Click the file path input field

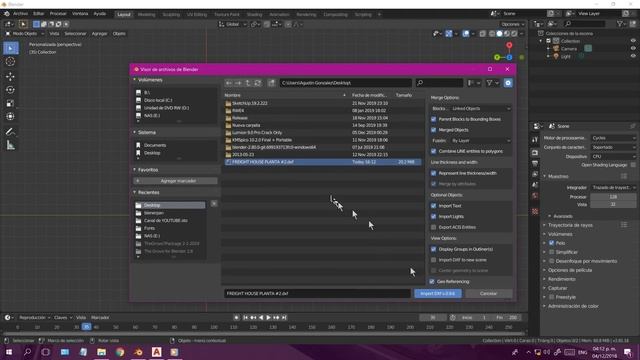[345, 83]
